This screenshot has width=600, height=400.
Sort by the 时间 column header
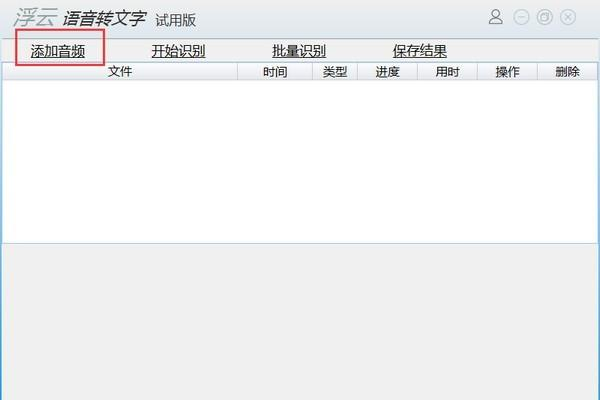pyautogui.click(x=275, y=72)
